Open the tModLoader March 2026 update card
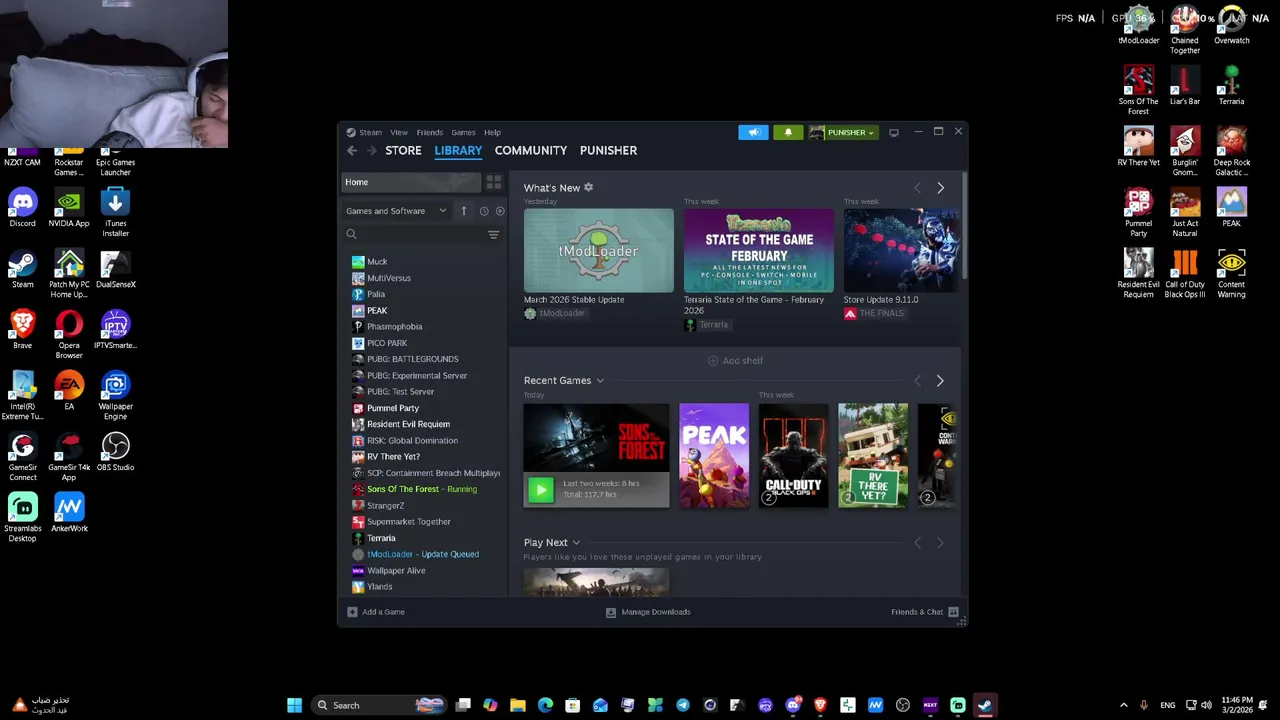This screenshot has width=1280, height=720. click(599, 250)
